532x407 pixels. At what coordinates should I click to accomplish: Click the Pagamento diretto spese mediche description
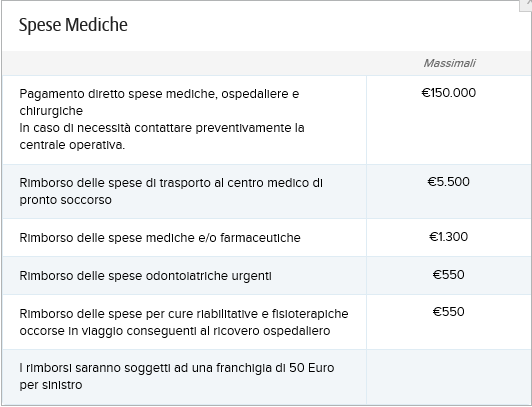[159, 102]
